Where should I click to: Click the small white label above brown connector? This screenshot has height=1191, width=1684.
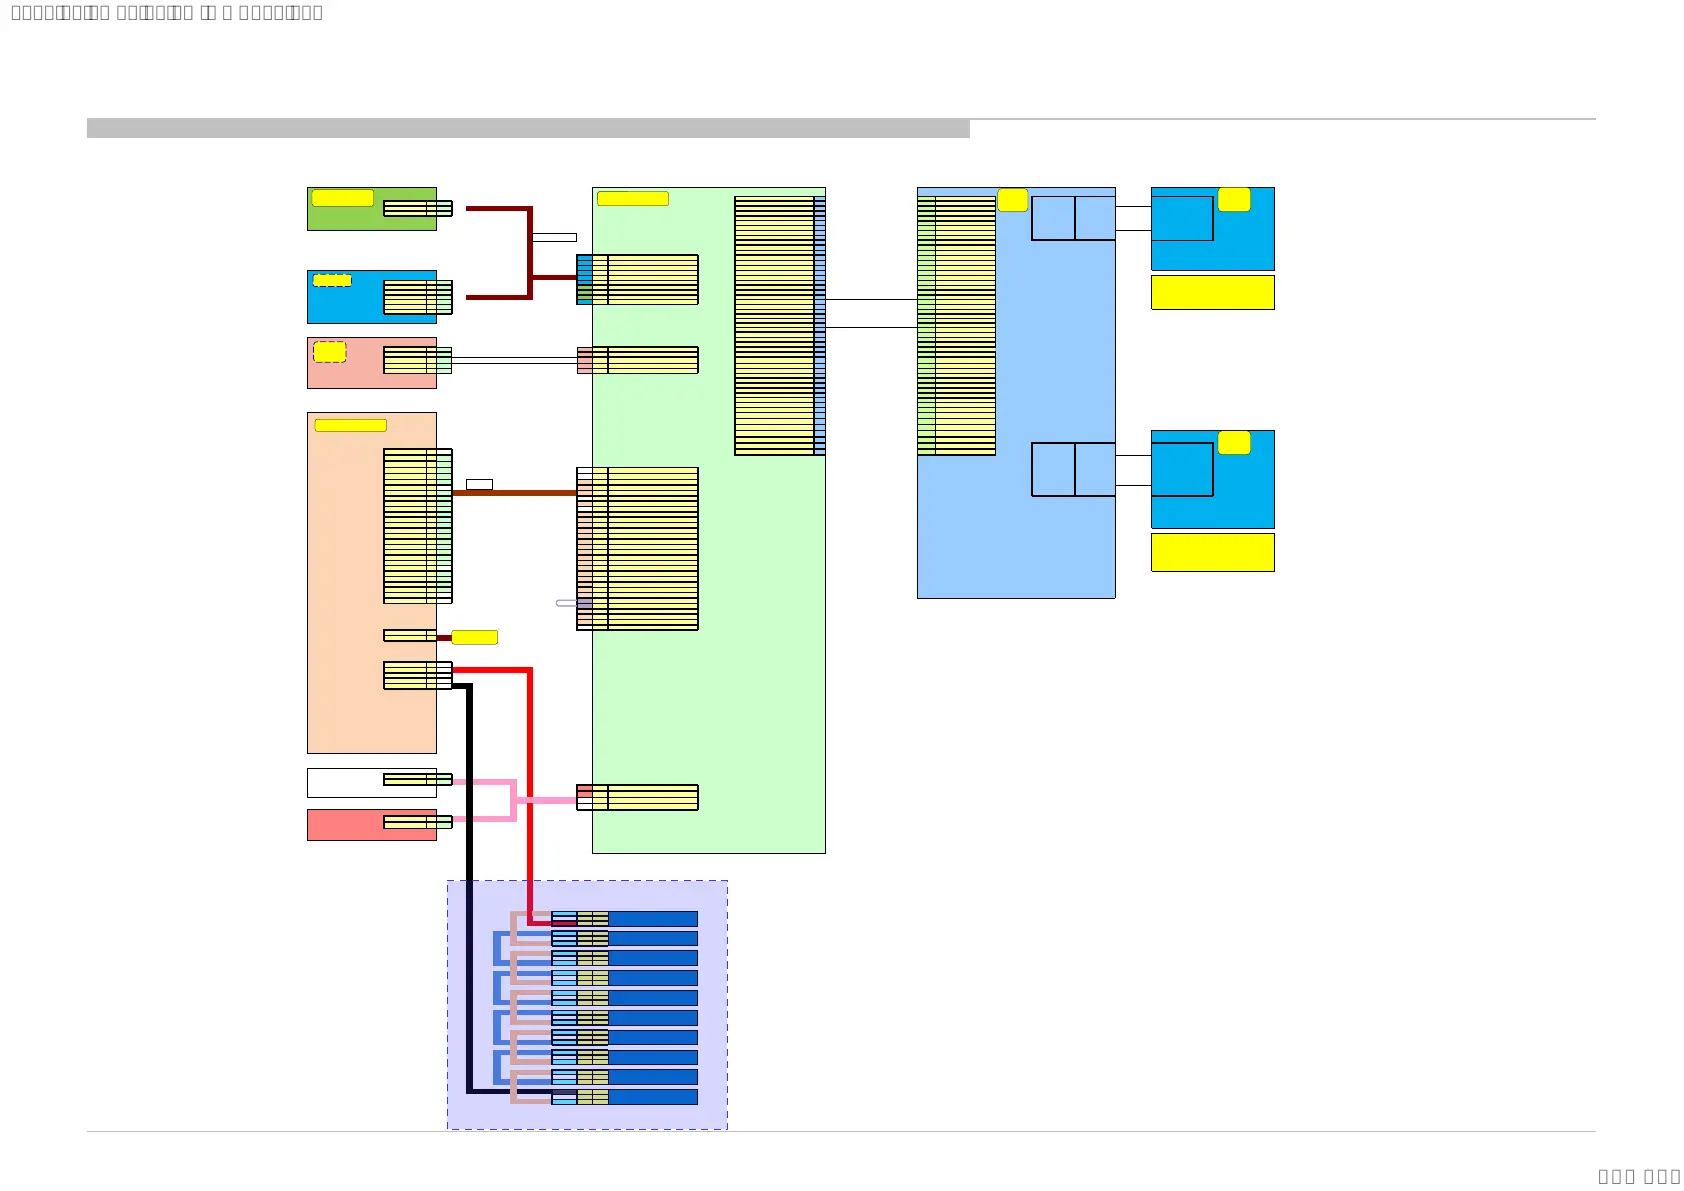(479, 484)
